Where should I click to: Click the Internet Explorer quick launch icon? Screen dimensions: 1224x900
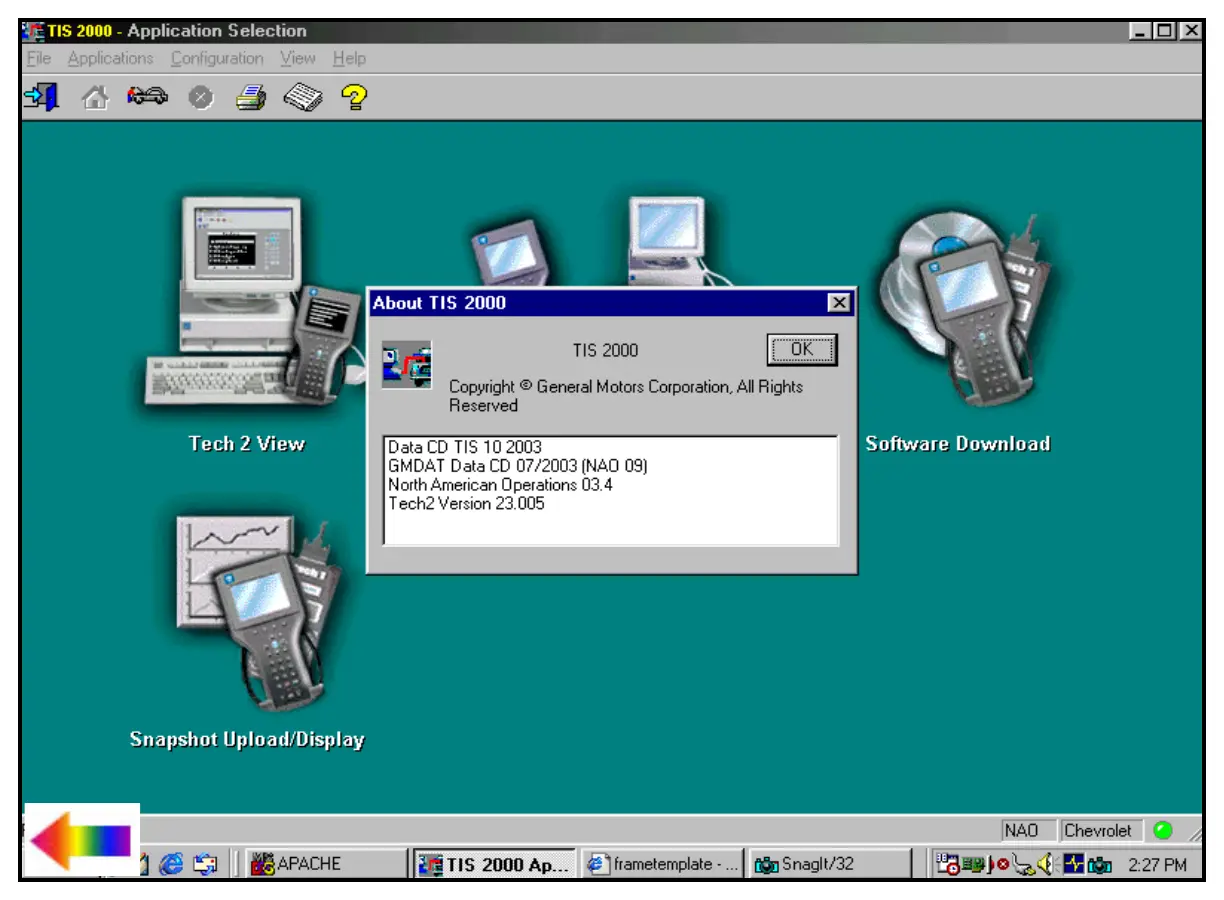coord(171,864)
